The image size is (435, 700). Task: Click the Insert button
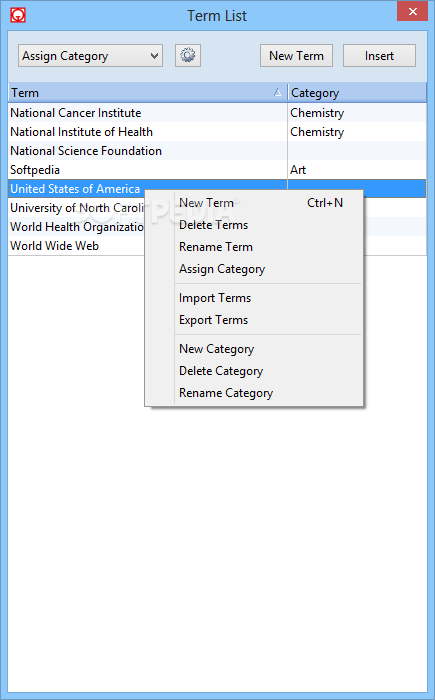click(x=379, y=56)
